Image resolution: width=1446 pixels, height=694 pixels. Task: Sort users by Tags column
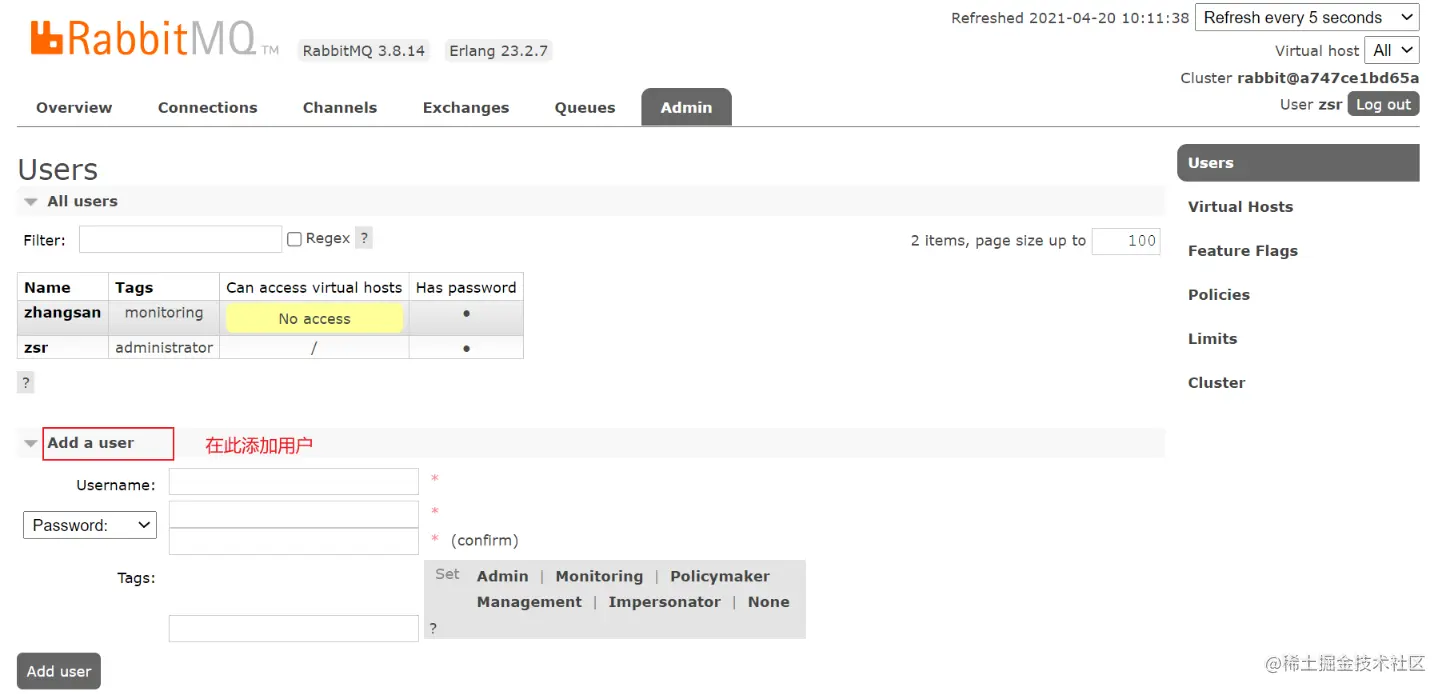(134, 287)
